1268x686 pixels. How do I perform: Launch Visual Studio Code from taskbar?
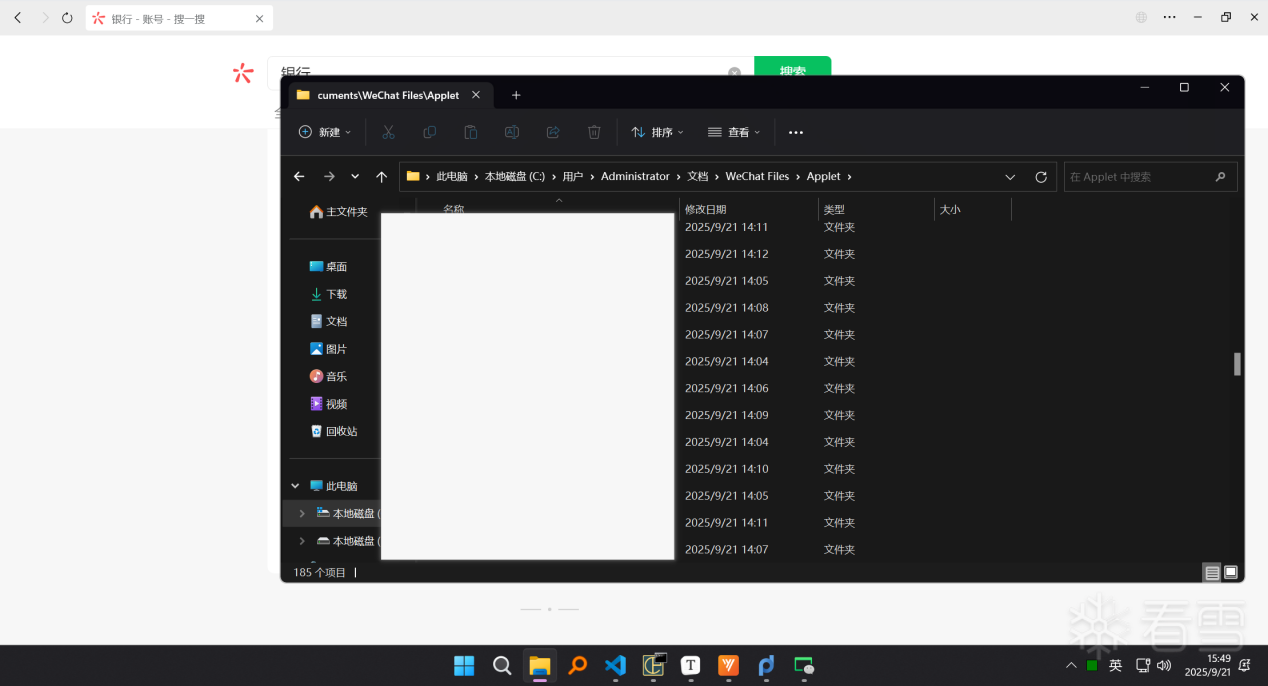(615, 665)
